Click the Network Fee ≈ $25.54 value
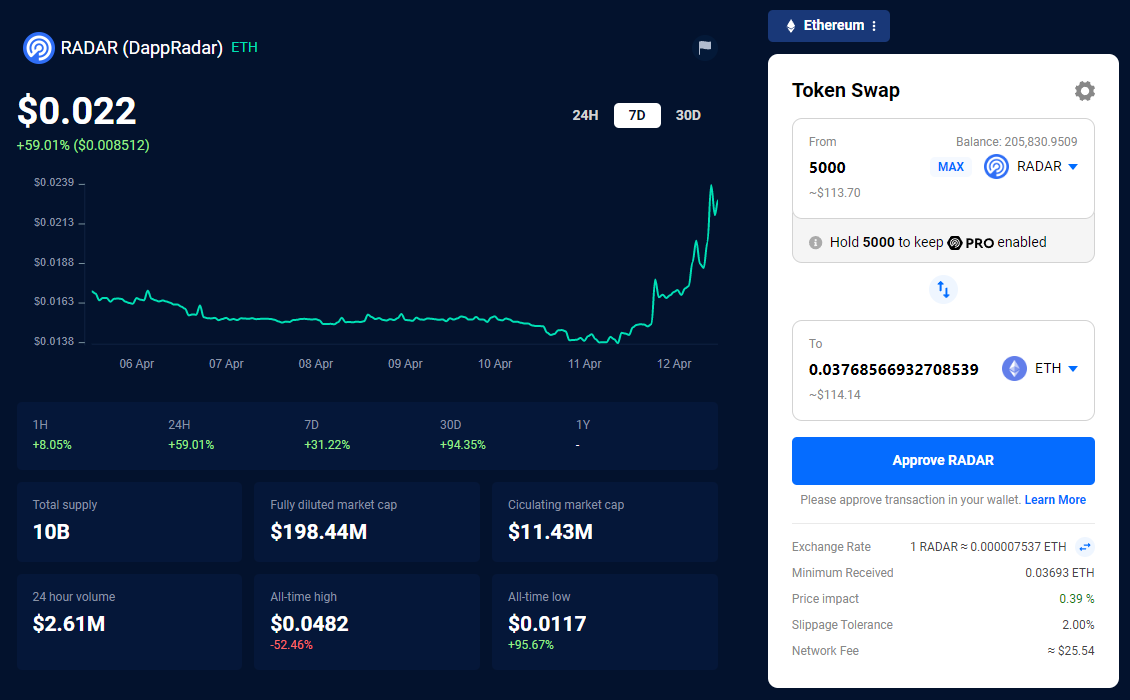This screenshot has height=700, width=1130. coord(1071,651)
